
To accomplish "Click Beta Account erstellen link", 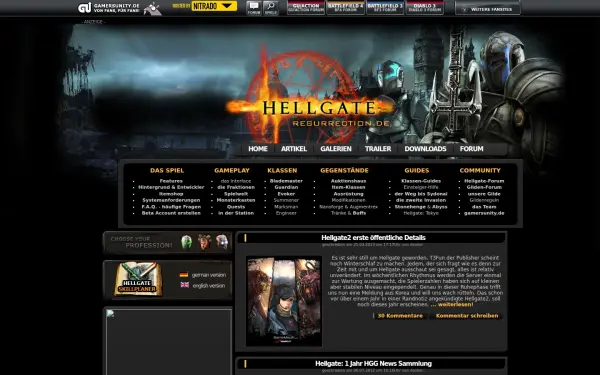I will coord(171,213).
